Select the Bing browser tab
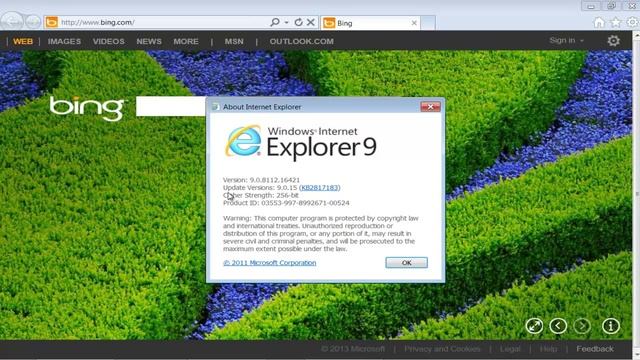 click(x=371, y=23)
